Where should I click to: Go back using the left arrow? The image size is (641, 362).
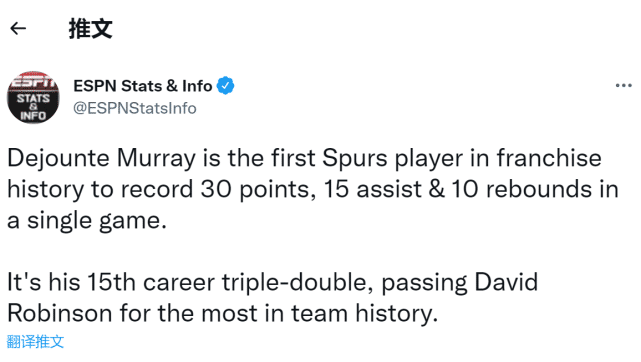(18, 29)
